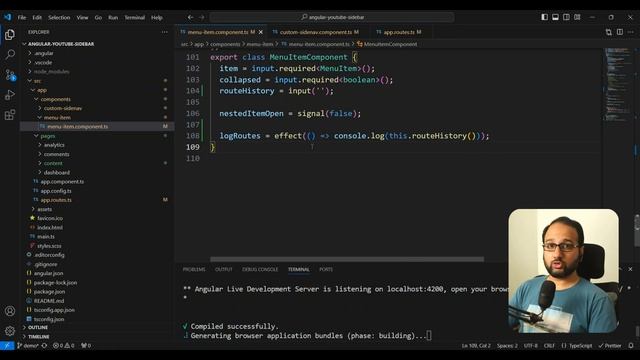The width and height of the screenshot is (640, 360).
Task: Open the Search view in activity bar
Action: [10, 55]
